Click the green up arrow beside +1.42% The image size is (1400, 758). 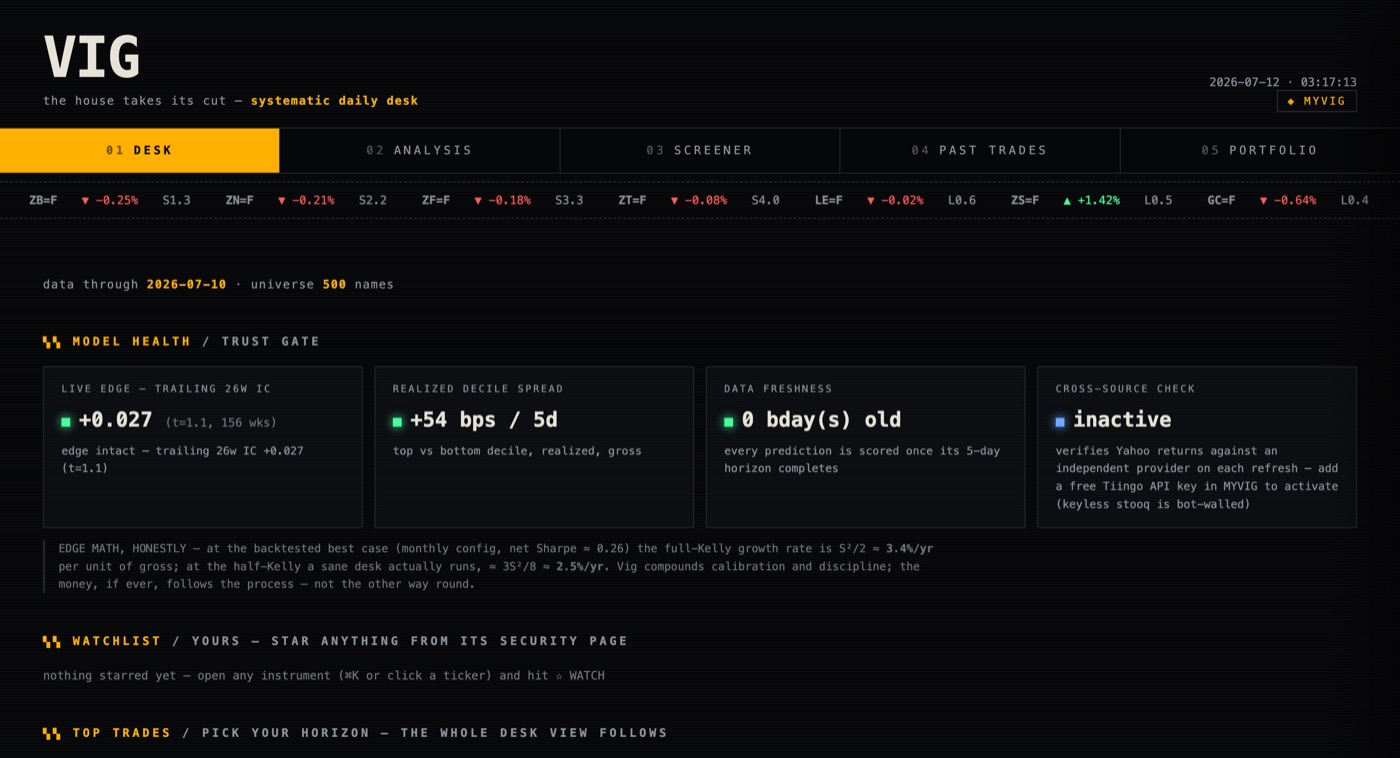point(1067,201)
